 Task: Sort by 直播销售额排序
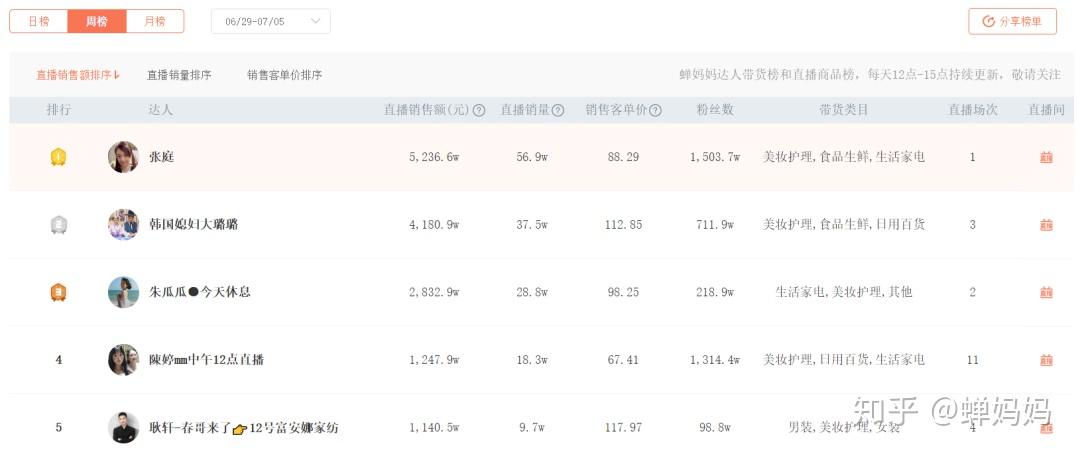(x=77, y=75)
